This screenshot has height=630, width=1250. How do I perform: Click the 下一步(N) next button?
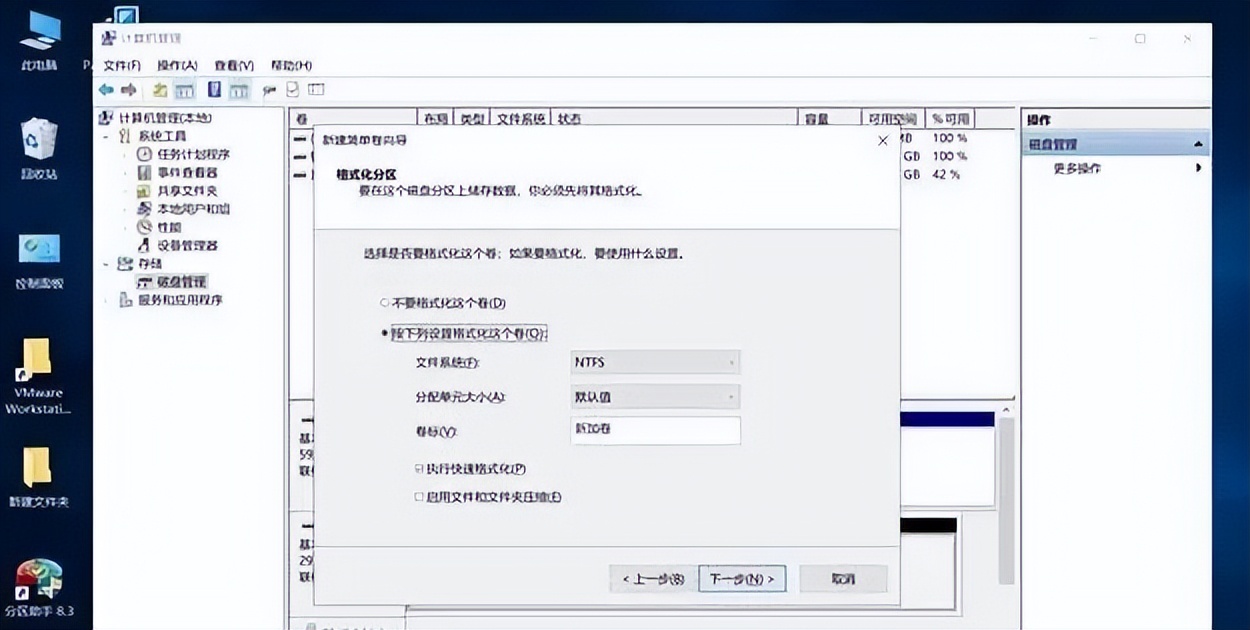coord(742,578)
